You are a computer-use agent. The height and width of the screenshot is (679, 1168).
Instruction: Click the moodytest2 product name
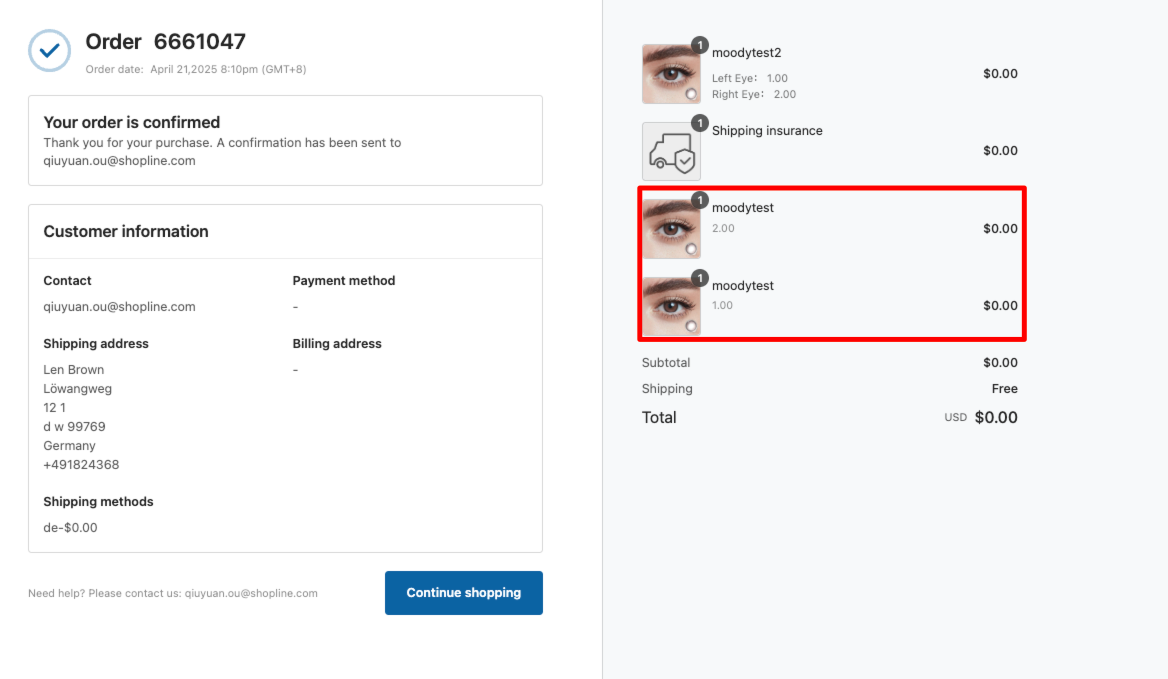[x=746, y=53]
